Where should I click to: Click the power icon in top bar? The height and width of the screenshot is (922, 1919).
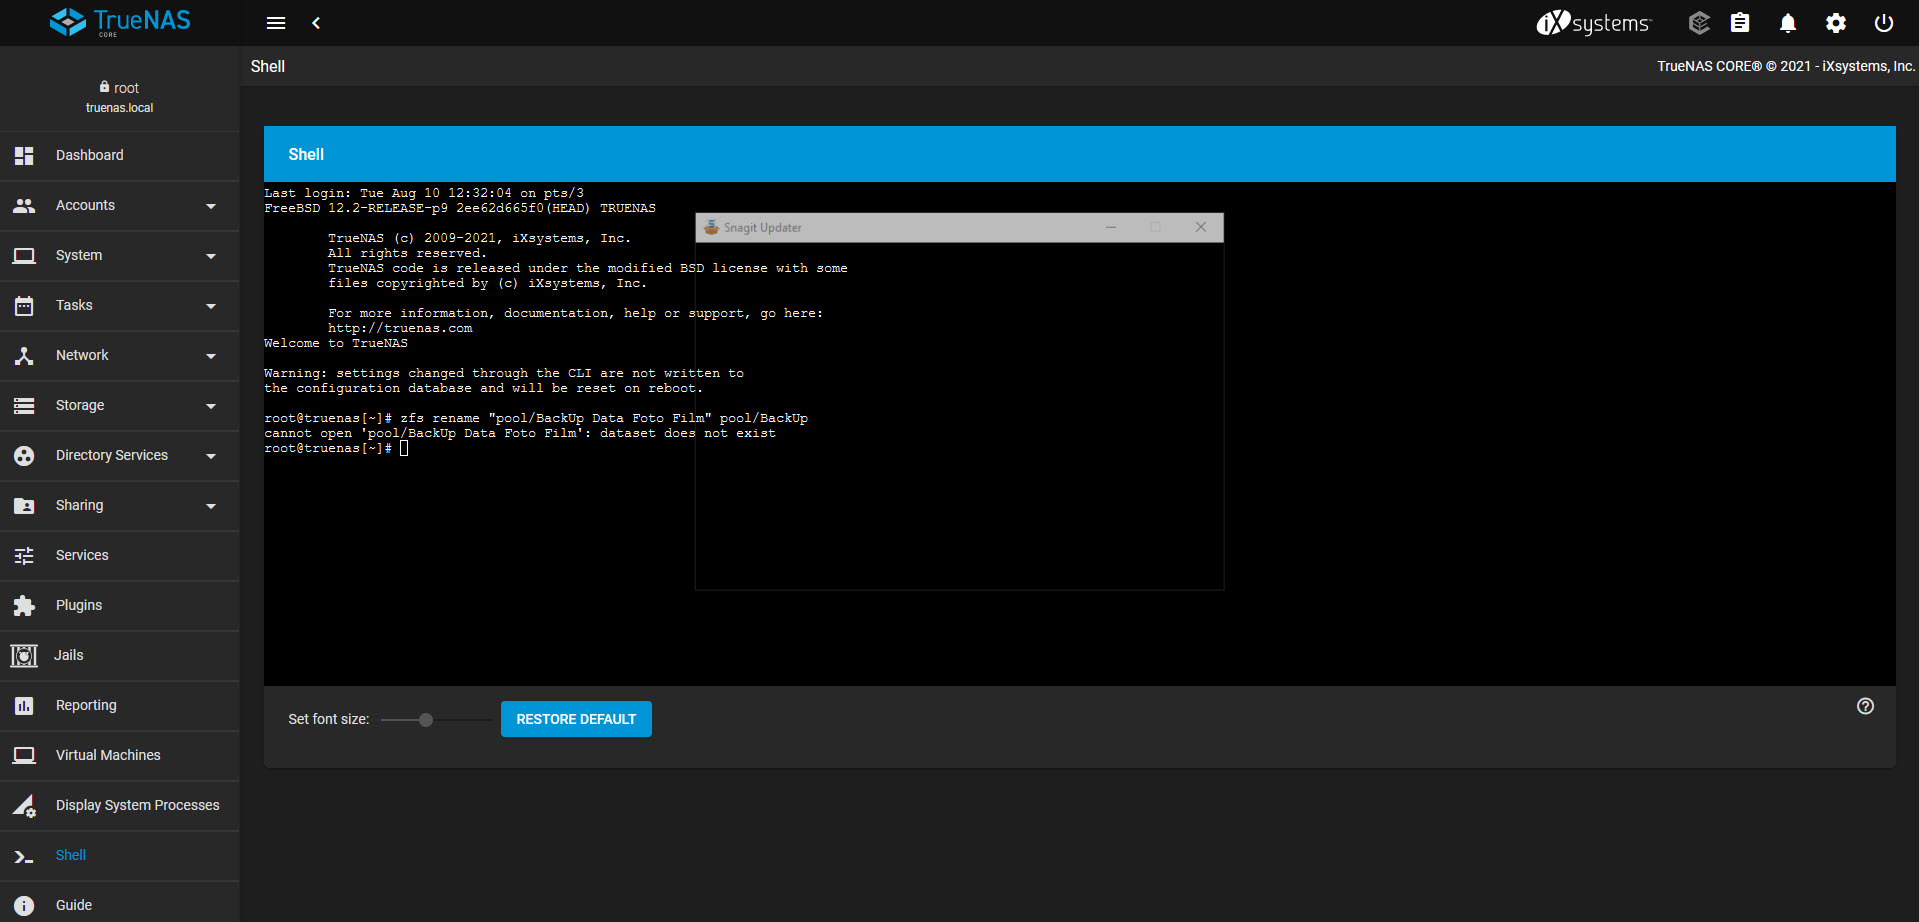(x=1884, y=23)
